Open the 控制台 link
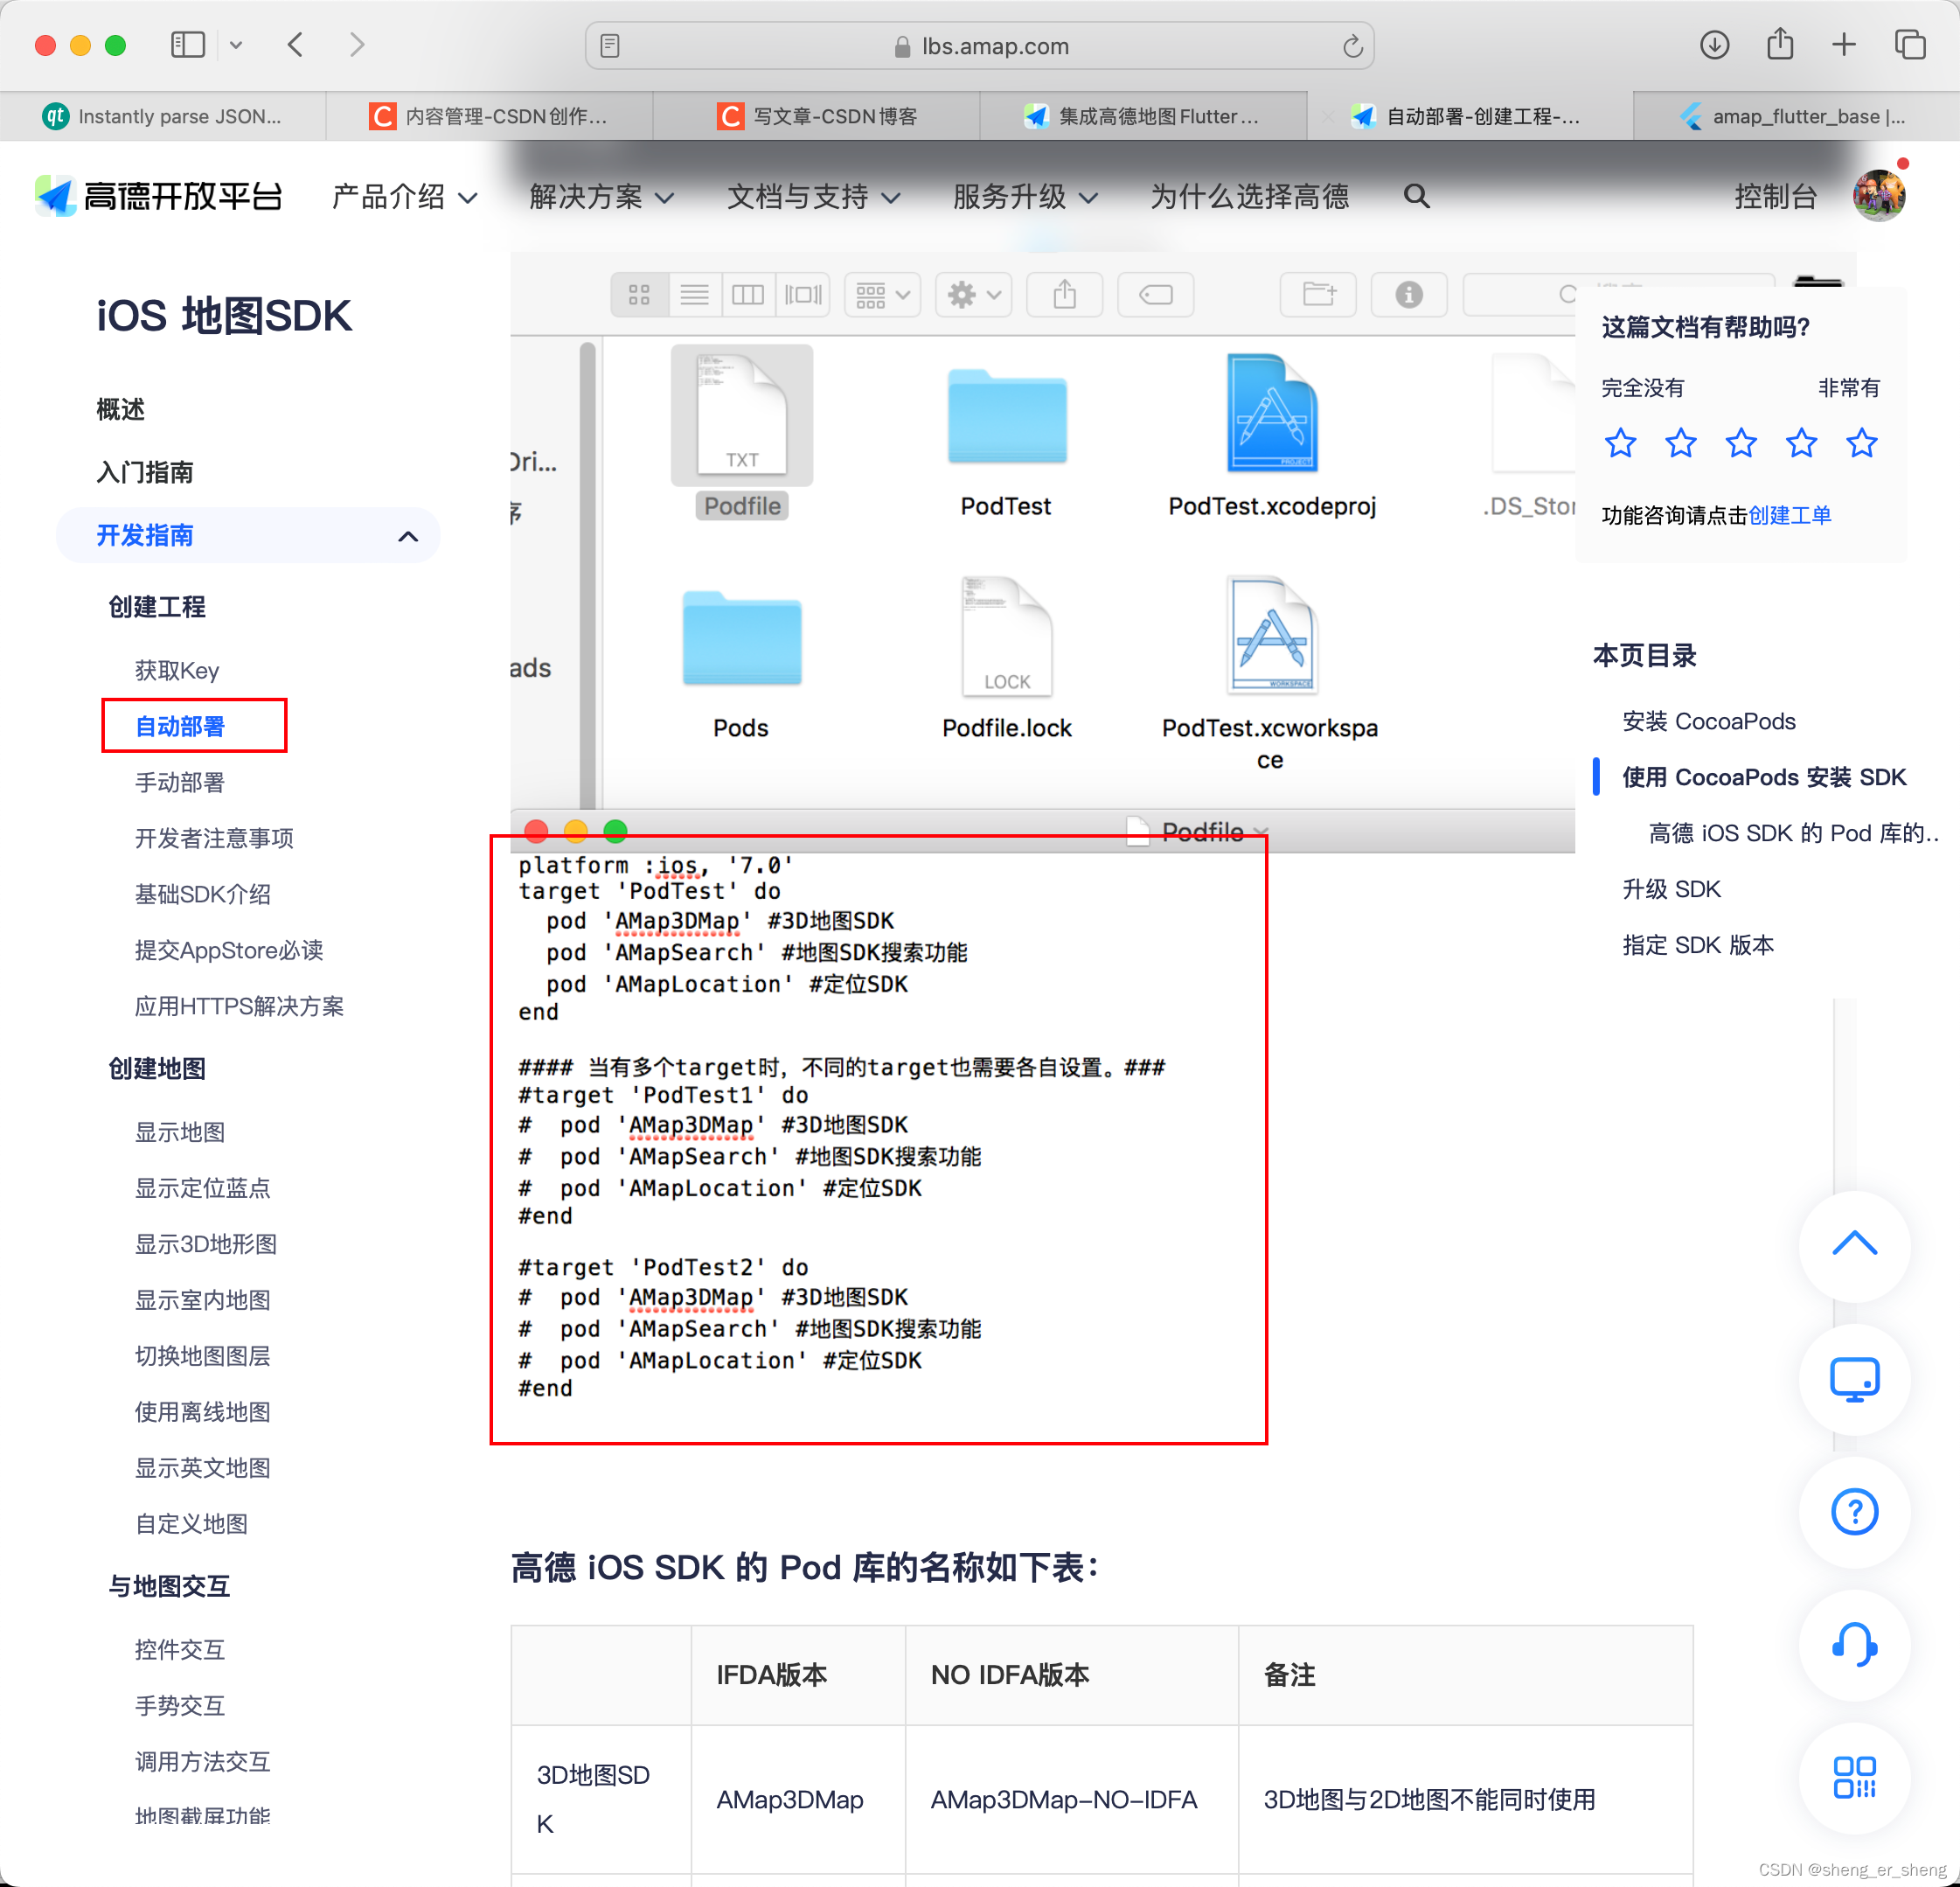This screenshot has width=1960, height=1887. point(1775,196)
